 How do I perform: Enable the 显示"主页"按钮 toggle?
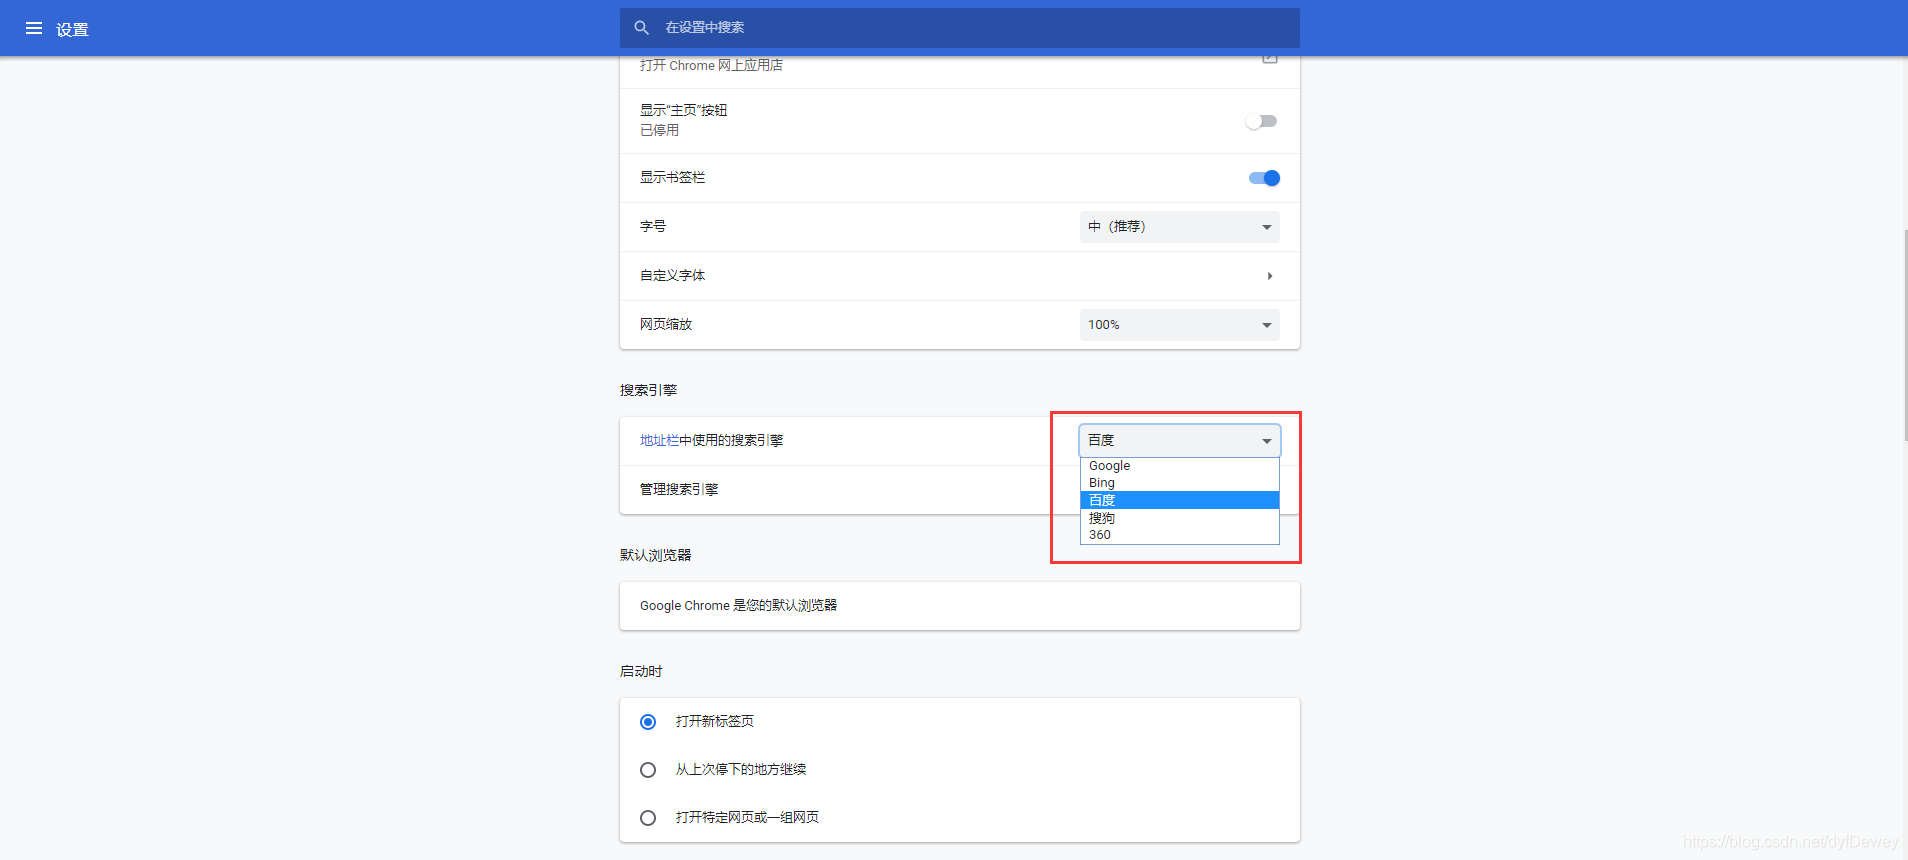(x=1262, y=121)
